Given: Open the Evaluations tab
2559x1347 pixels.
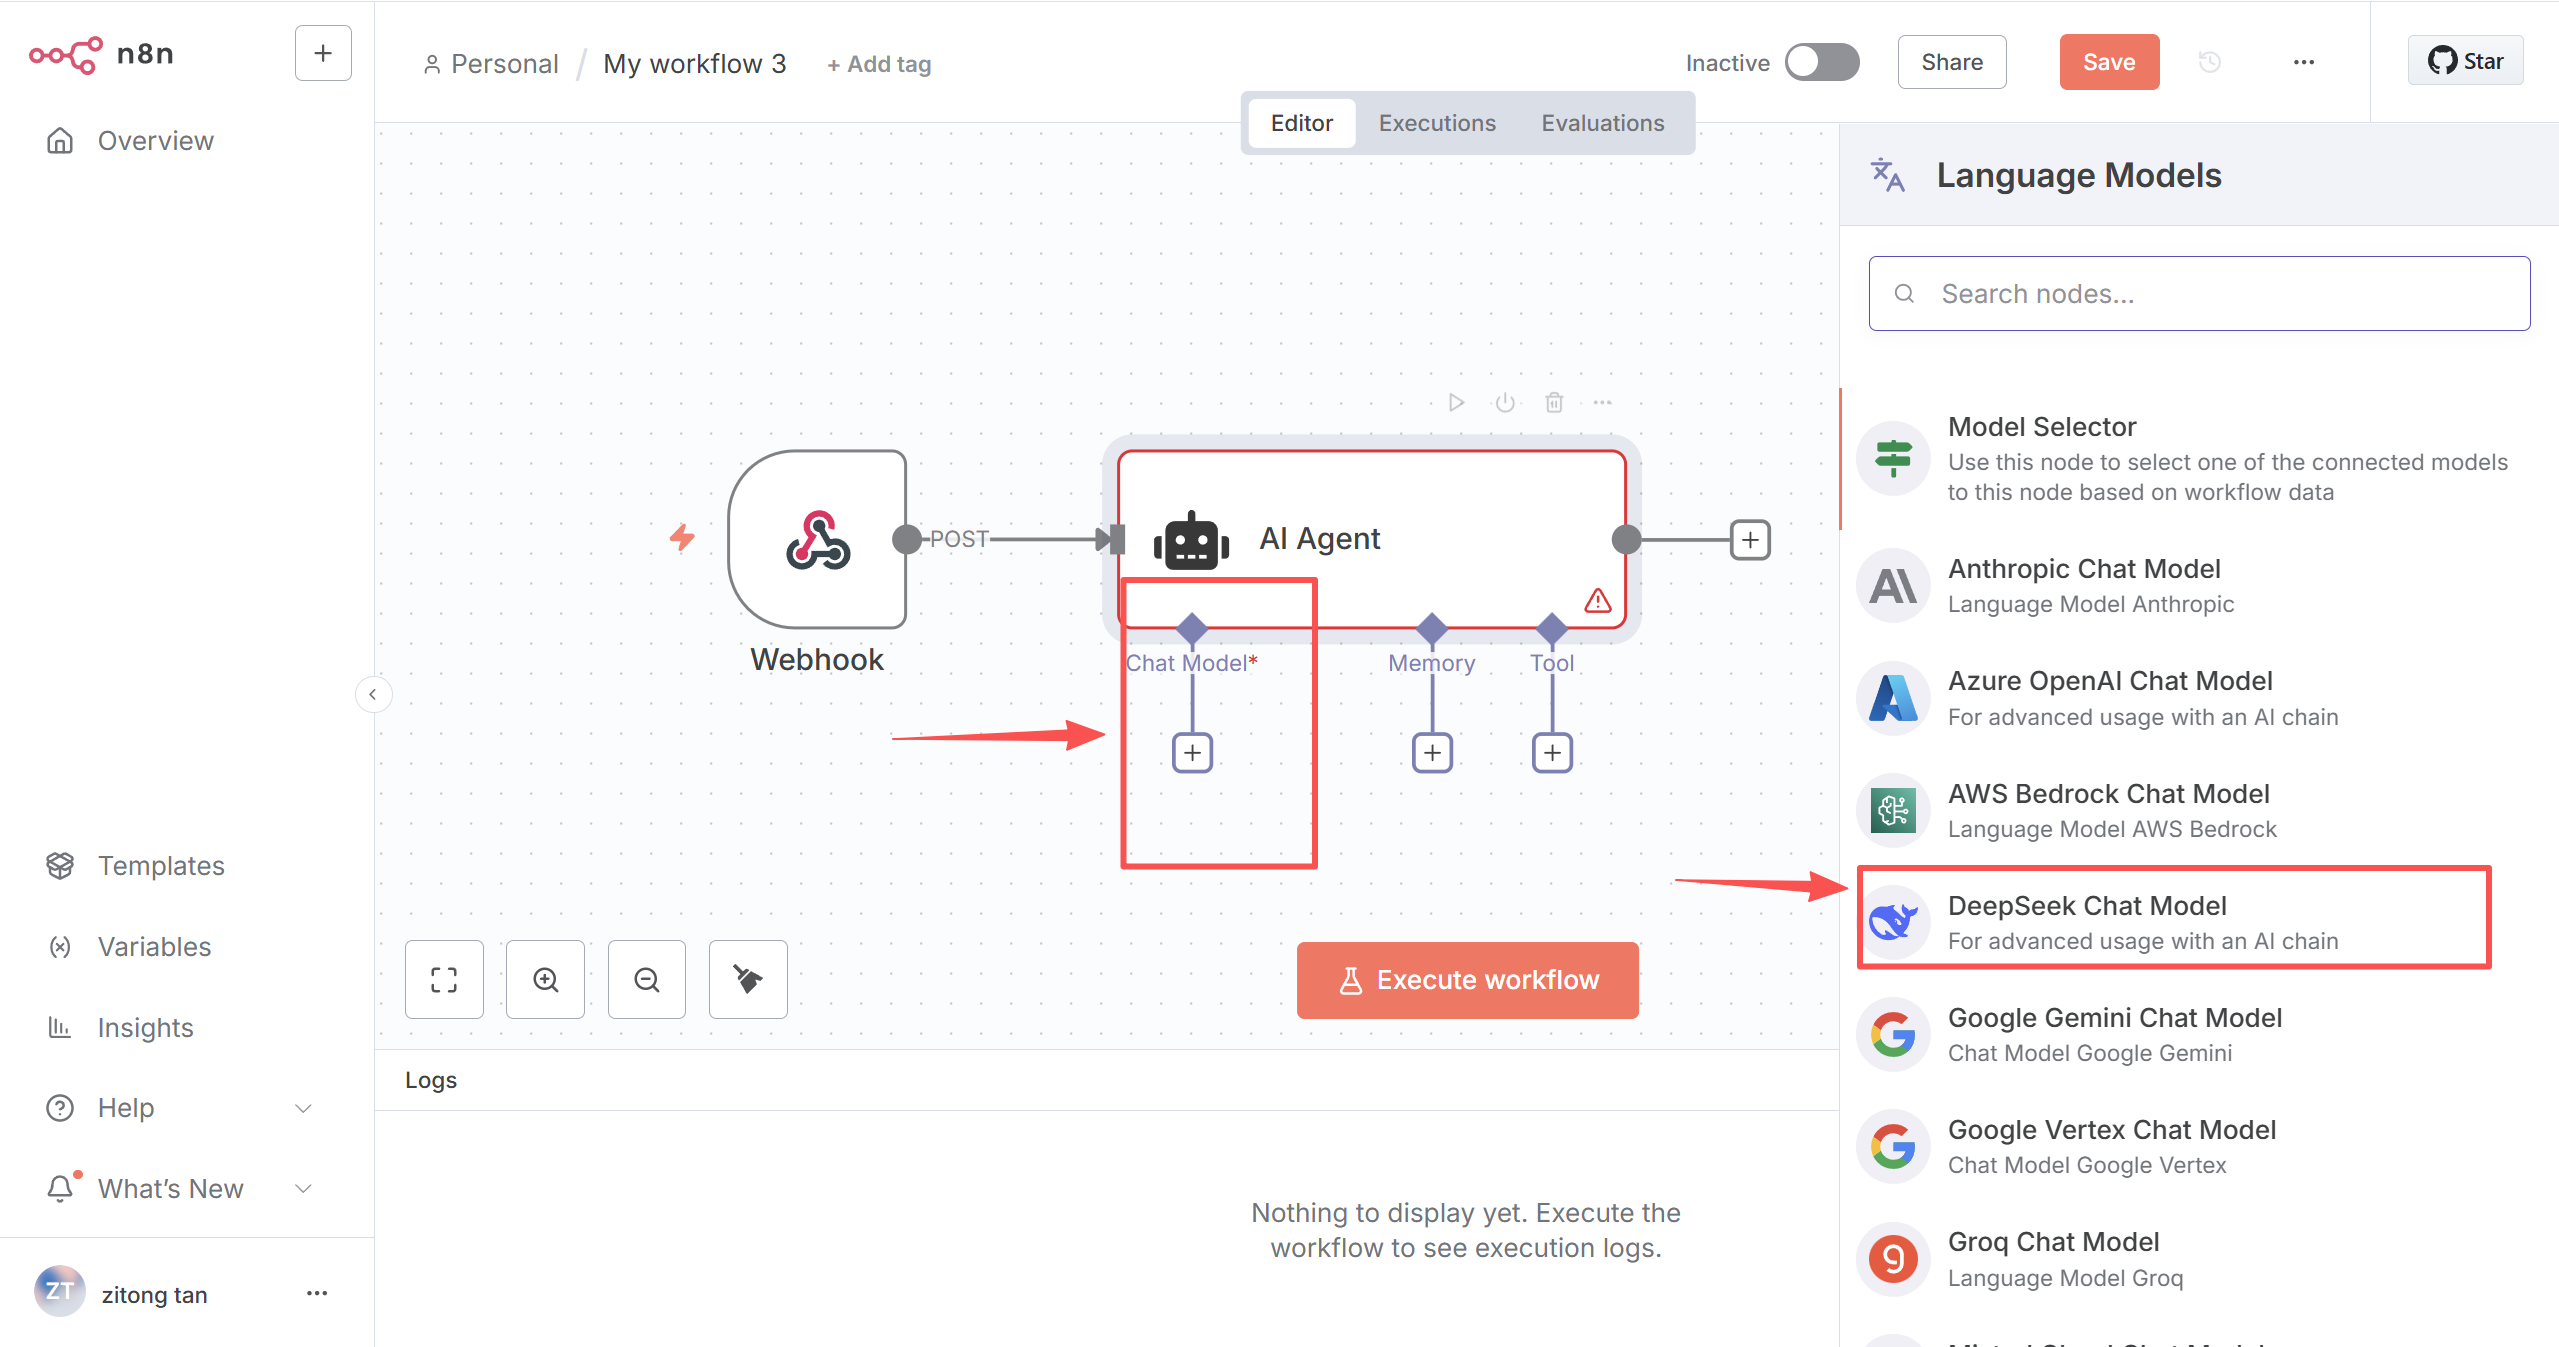Looking at the screenshot, I should tap(1602, 123).
